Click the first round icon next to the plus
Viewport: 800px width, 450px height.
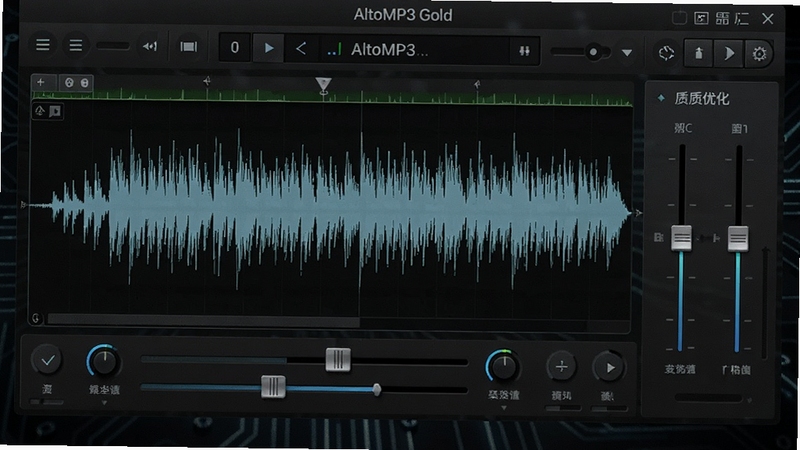69,82
